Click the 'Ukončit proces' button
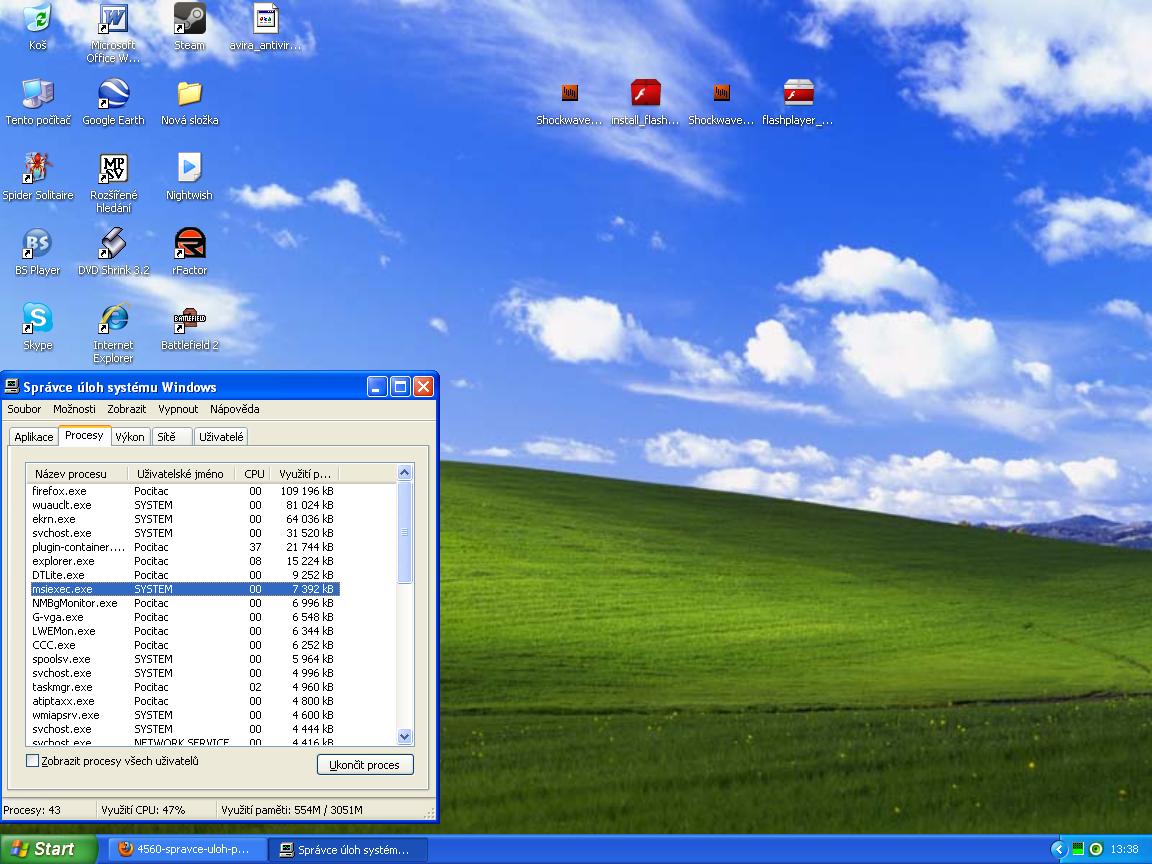The image size is (1152, 864). tap(365, 765)
